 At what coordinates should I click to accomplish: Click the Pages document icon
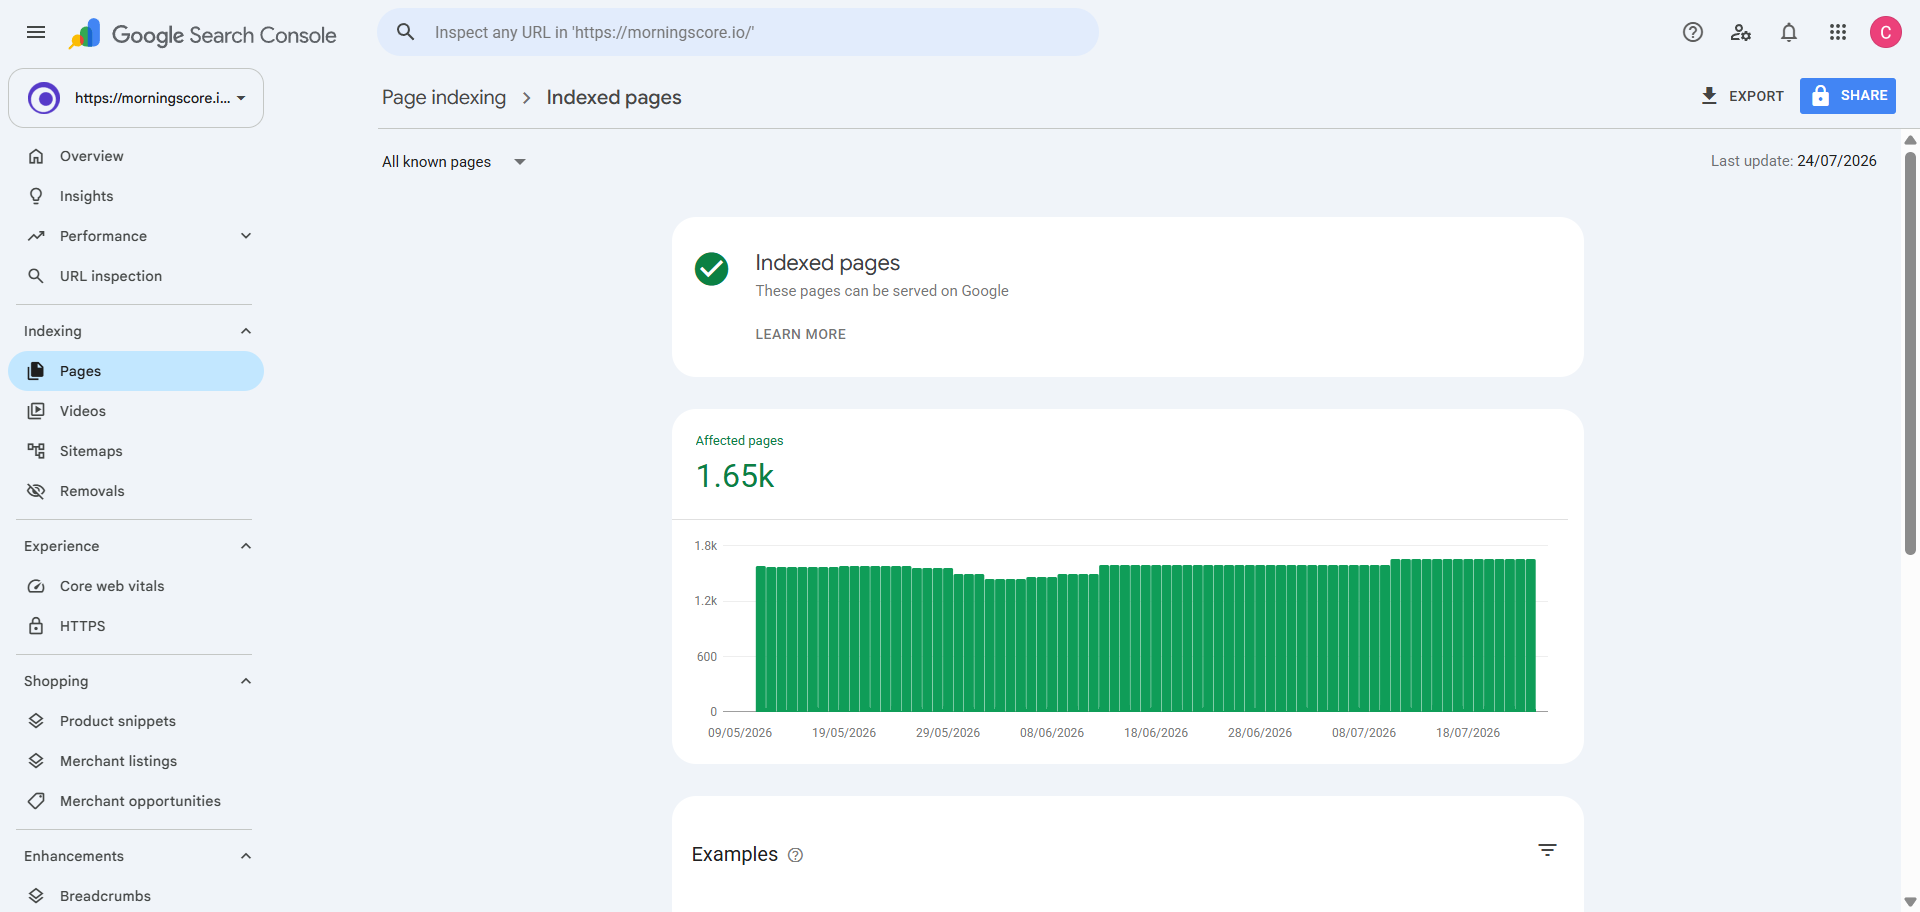(x=36, y=371)
